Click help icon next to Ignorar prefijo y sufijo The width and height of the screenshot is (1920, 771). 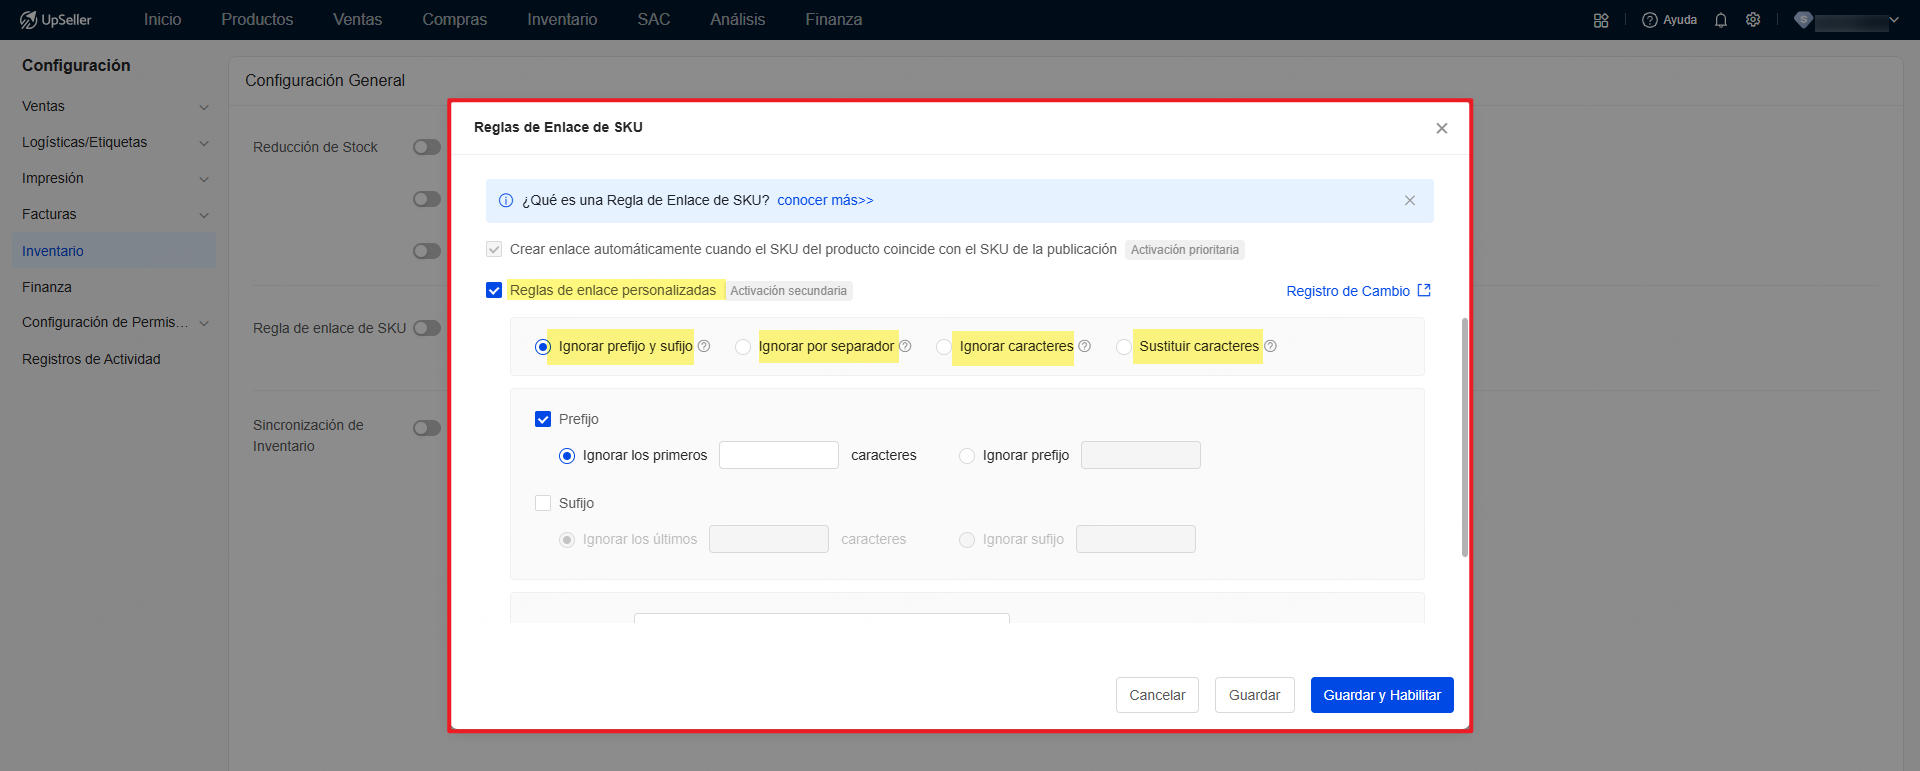pyautogui.click(x=704, y=346)
